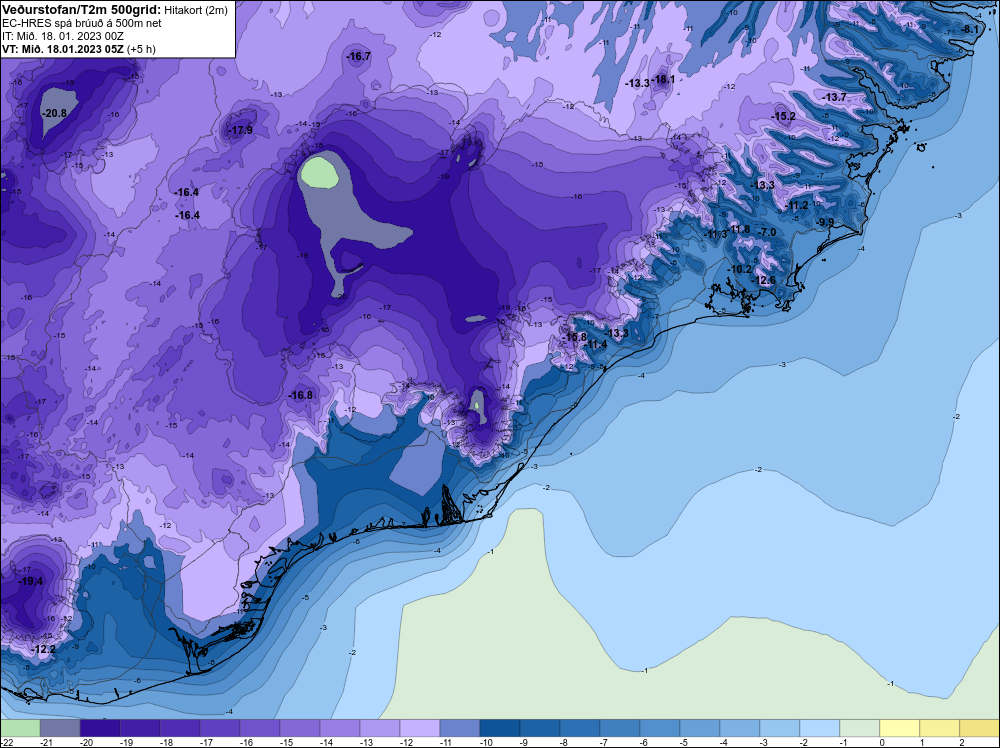Click the -11.8 station temperature value

point(739,230)
